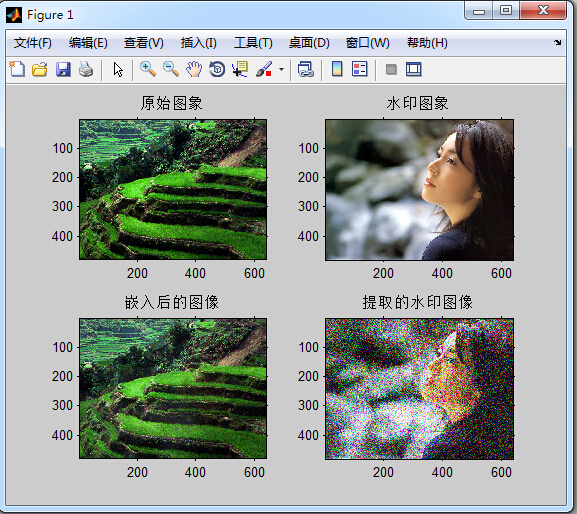
Task: Enable the Data Cursor tool
Action: tap(240, 69)
